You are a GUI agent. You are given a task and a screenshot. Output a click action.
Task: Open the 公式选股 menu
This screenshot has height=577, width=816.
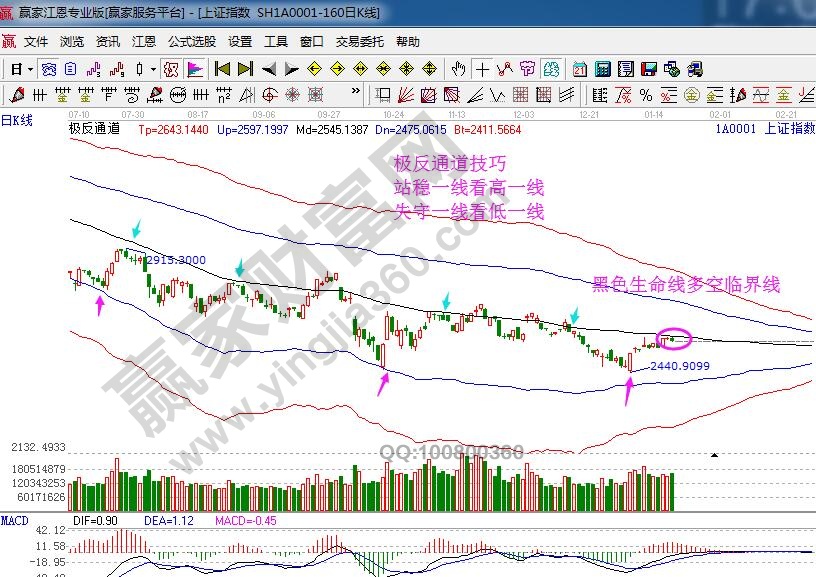click(191, 42)
